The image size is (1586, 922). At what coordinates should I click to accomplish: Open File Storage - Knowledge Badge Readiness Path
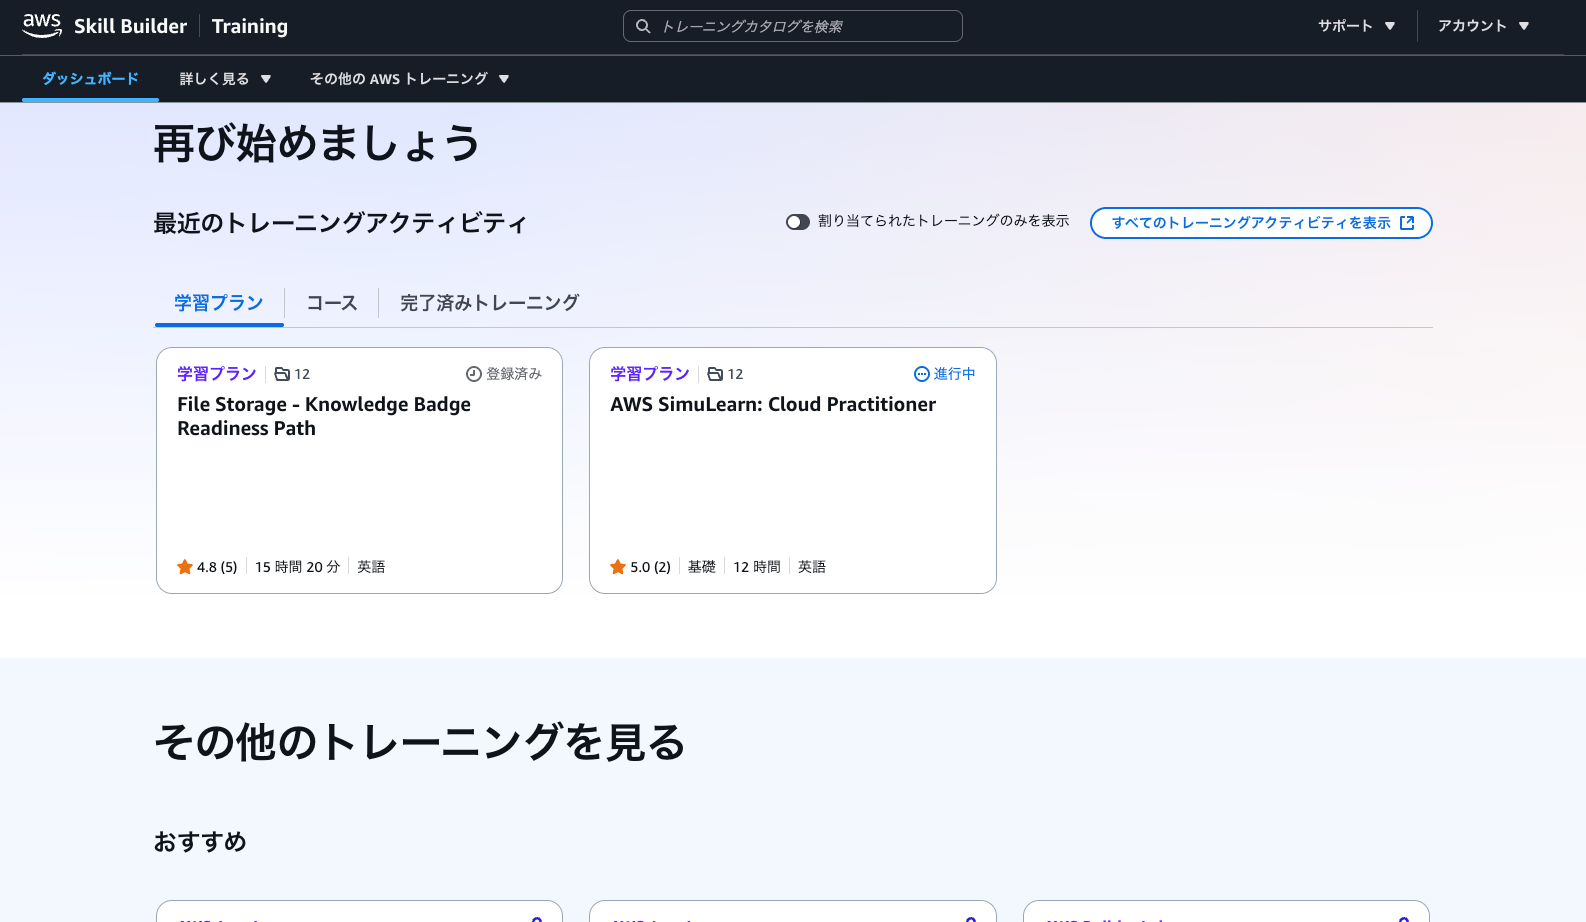tap(324, 416)
